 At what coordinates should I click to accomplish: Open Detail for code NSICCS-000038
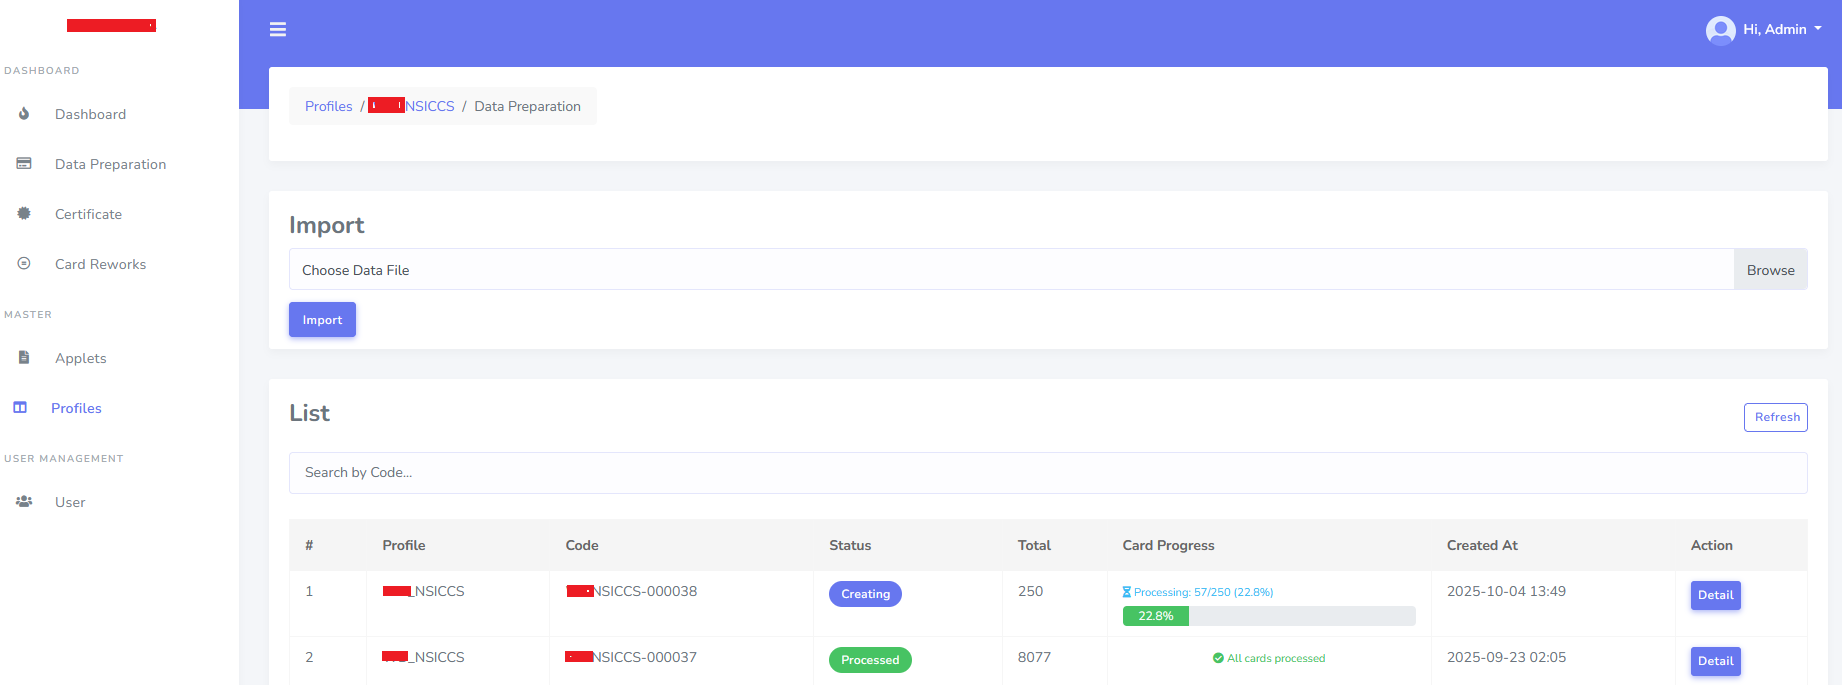click(1715, 595)
